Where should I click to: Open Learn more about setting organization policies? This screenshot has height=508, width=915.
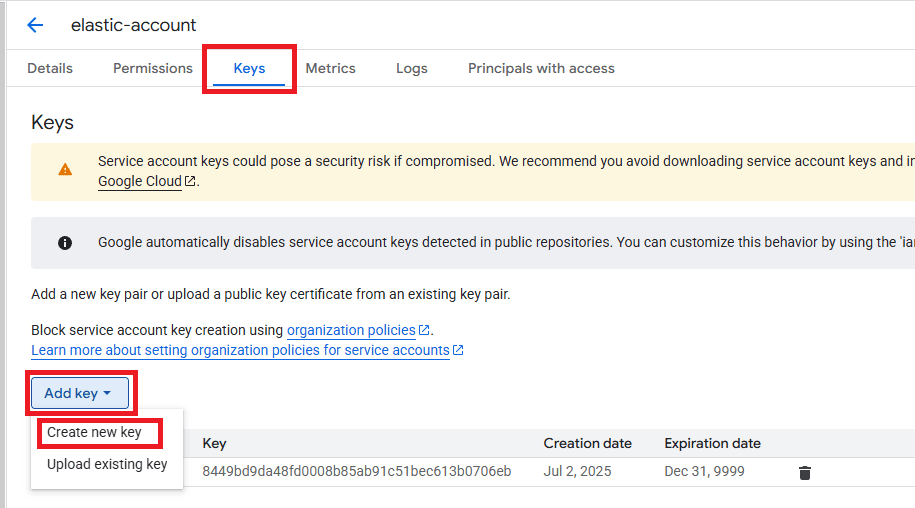pyautogui.click(x=240, y=351)
